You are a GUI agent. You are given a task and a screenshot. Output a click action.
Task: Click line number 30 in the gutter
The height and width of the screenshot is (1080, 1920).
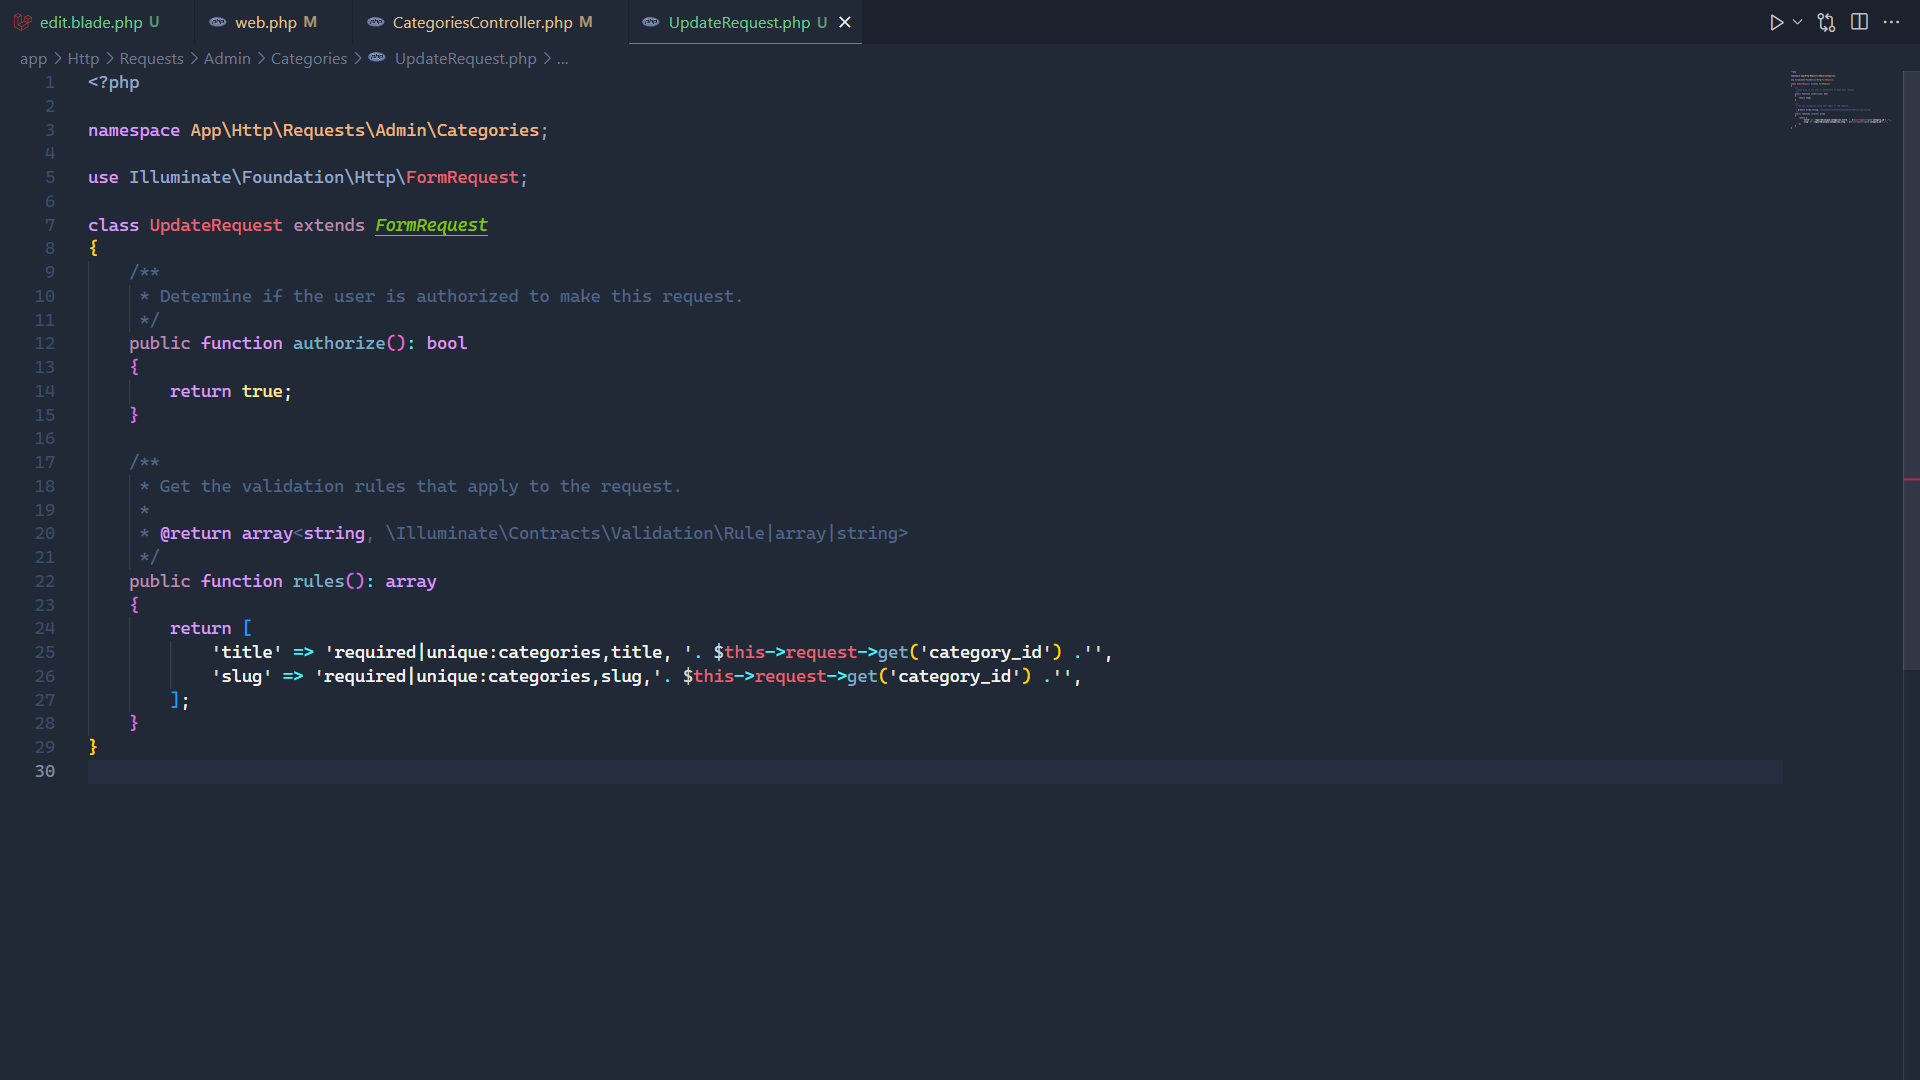[45, 771]
